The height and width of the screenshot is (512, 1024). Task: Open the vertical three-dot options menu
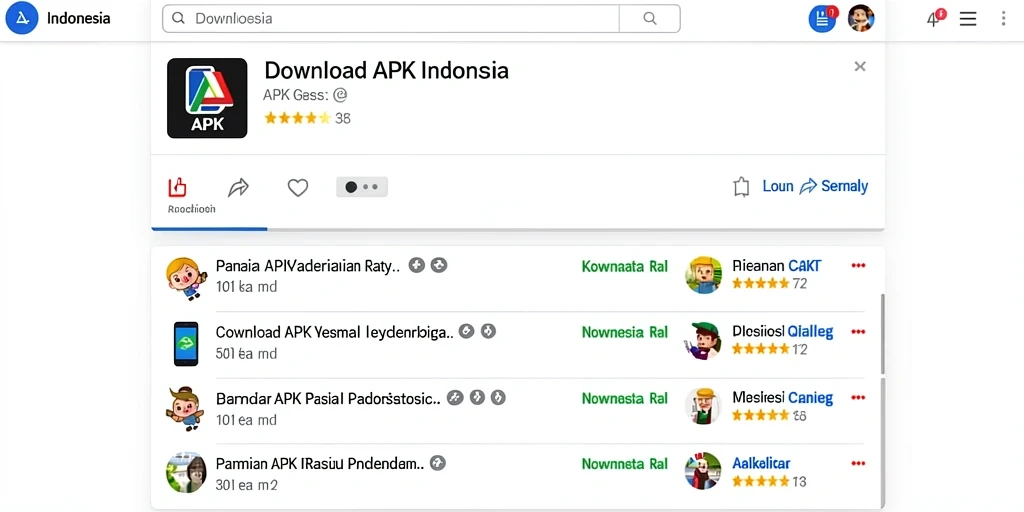[1004, 18]
